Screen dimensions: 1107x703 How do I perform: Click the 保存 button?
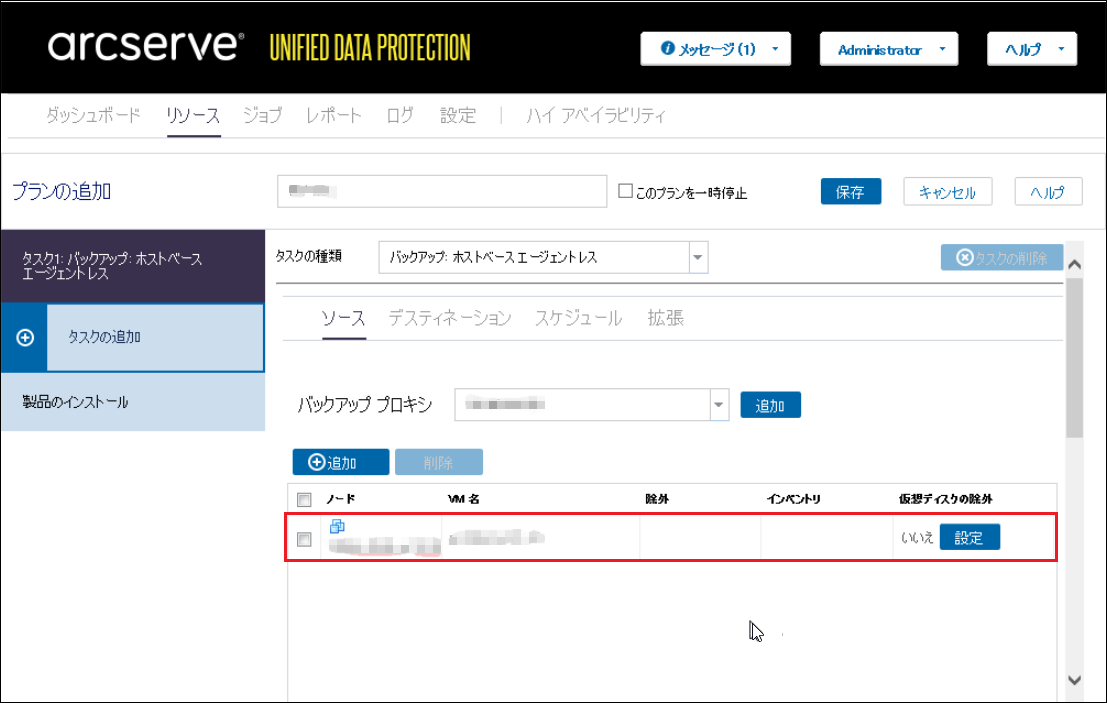pos(850,192)
